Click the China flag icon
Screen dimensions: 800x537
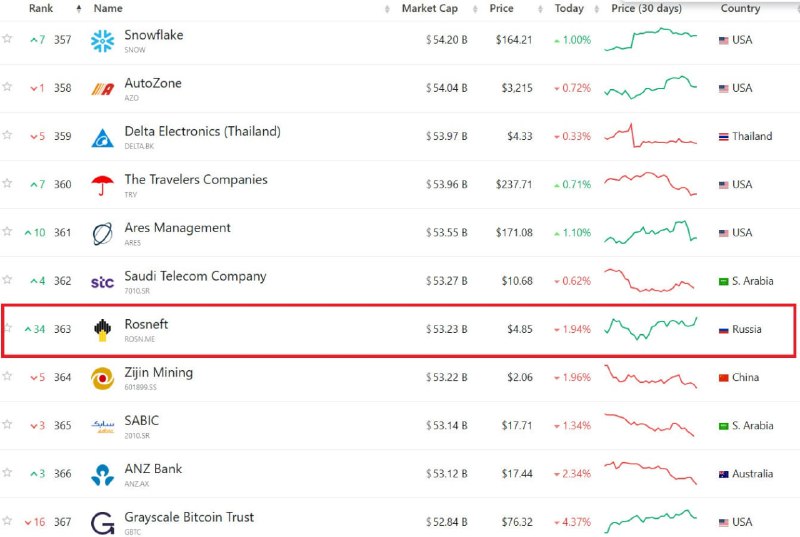coord(723,378)
